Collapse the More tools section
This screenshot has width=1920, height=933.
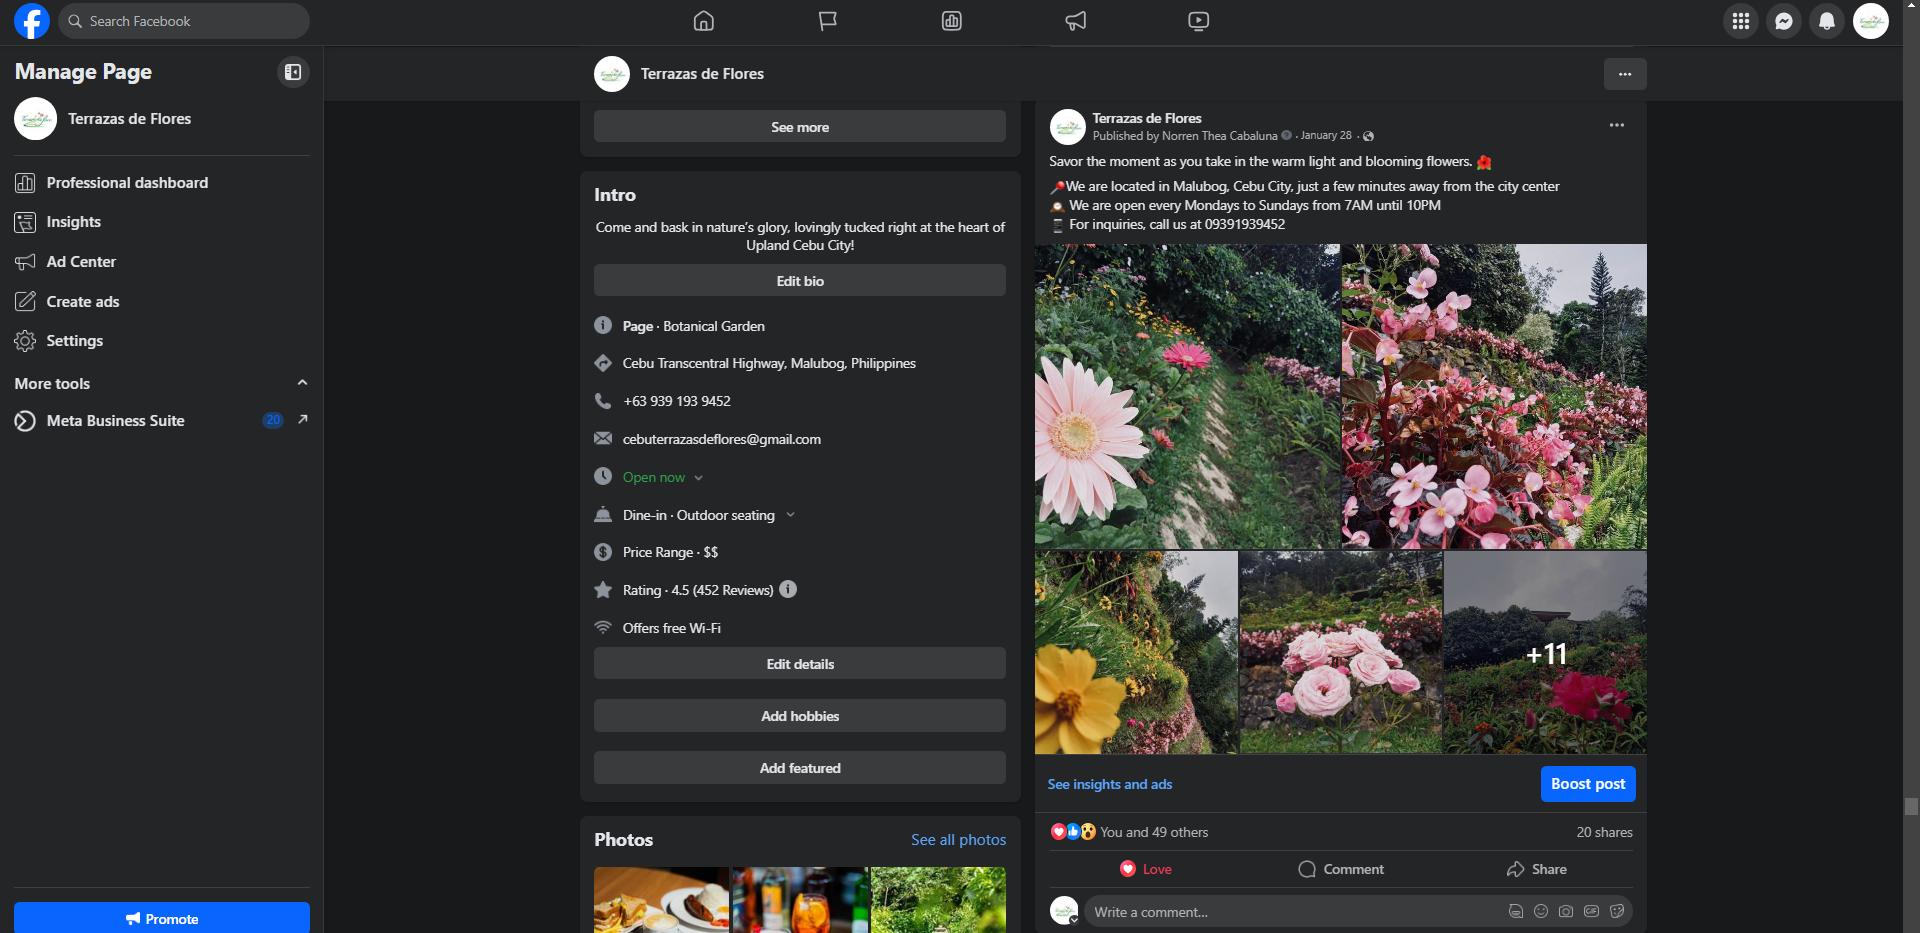coord(302,383)
